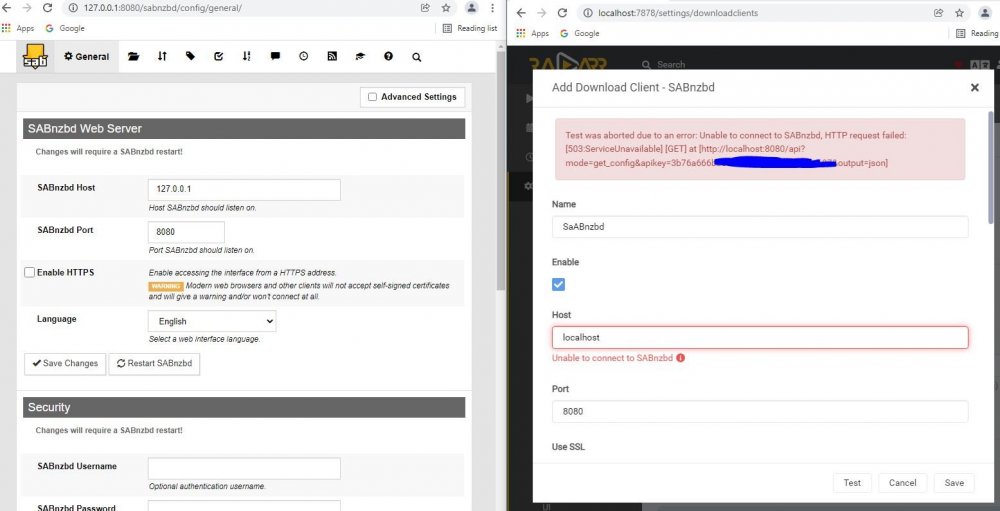Click the SABnzbd Host field with 127.0.0.1

(x=244, y=189)
